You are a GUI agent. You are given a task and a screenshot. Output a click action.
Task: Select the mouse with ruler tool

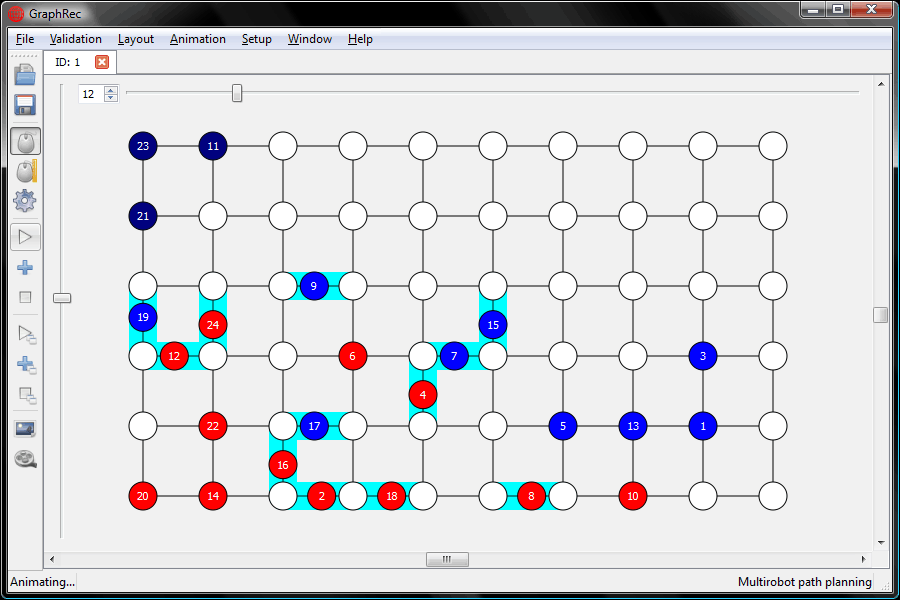click(x=26, y=171)
